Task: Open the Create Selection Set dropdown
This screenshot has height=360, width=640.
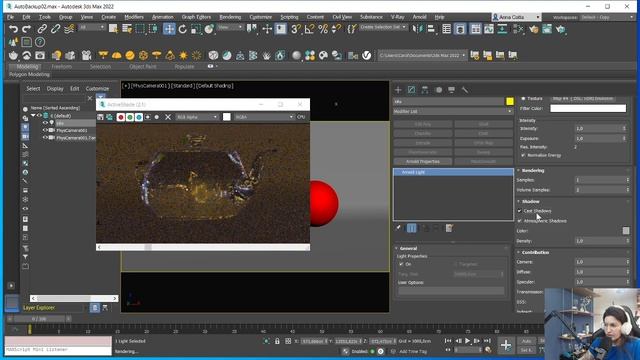Action: coord(383,27)
